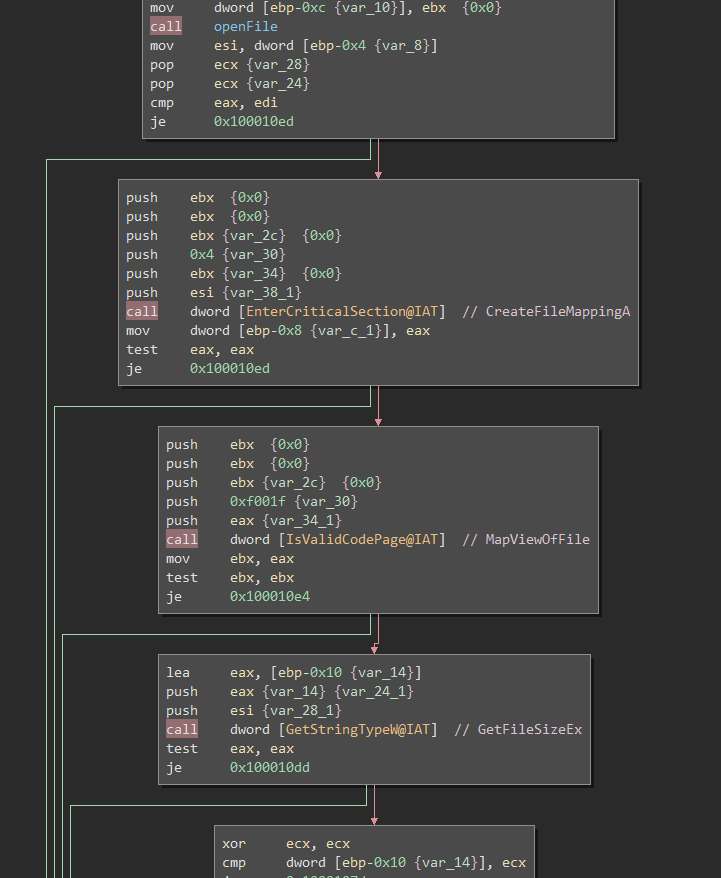Follow address 0x100010ed below cmp eax, edi
The image size is (721, 878).
pos(254,122)
